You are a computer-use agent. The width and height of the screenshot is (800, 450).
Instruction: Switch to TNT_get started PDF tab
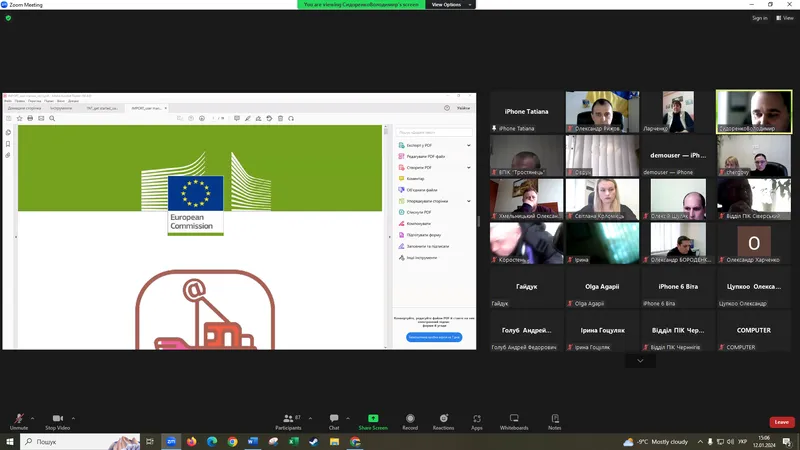click(x=102, y=108)
